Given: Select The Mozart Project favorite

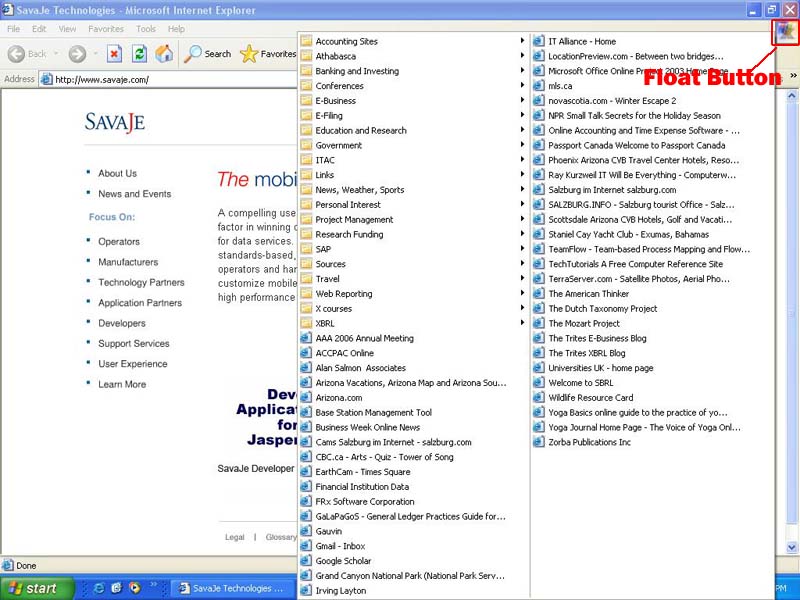Looking at the screenshot, I should [x=583, y=323].
